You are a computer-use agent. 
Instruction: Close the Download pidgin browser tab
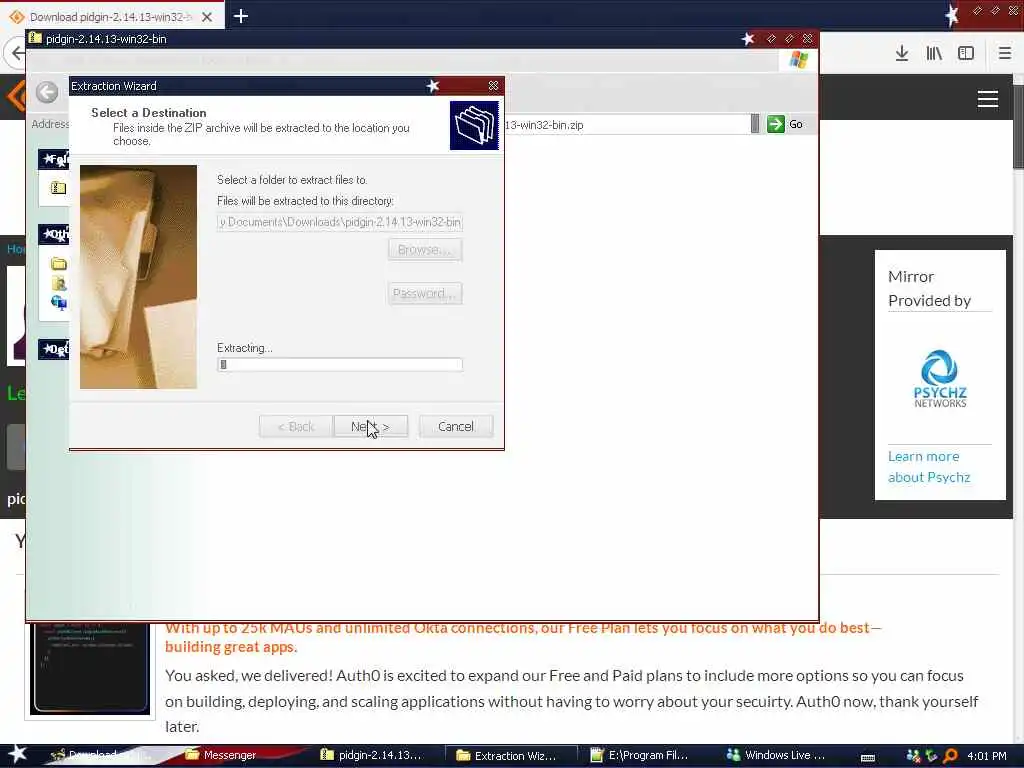tap(207, 17)
